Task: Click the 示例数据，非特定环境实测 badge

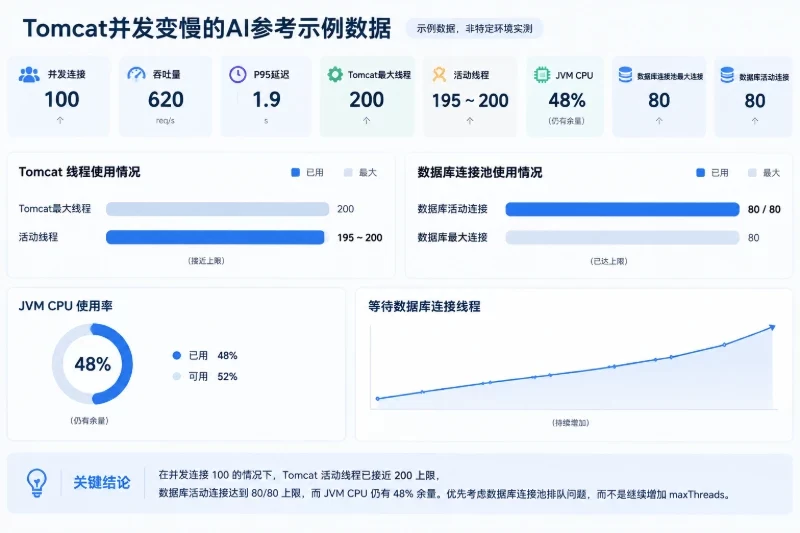Action: point(474,29)
